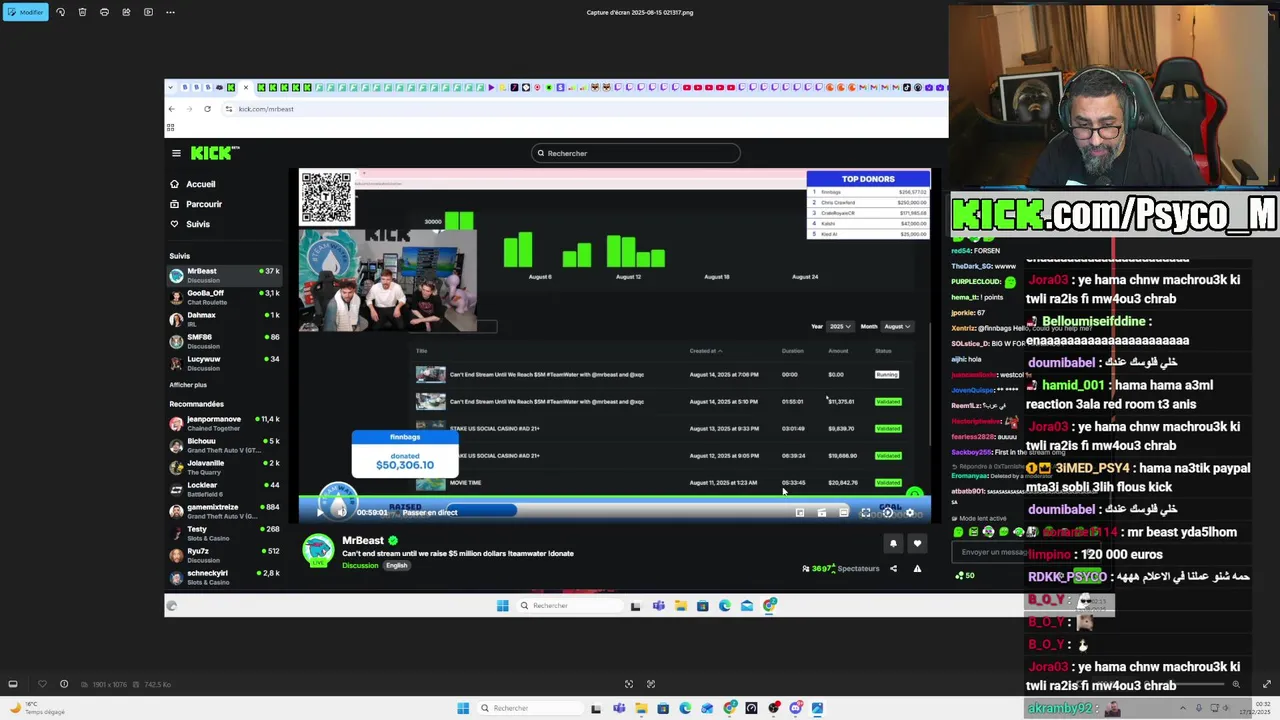Mute the stream volume icon

tap(340, 512)
